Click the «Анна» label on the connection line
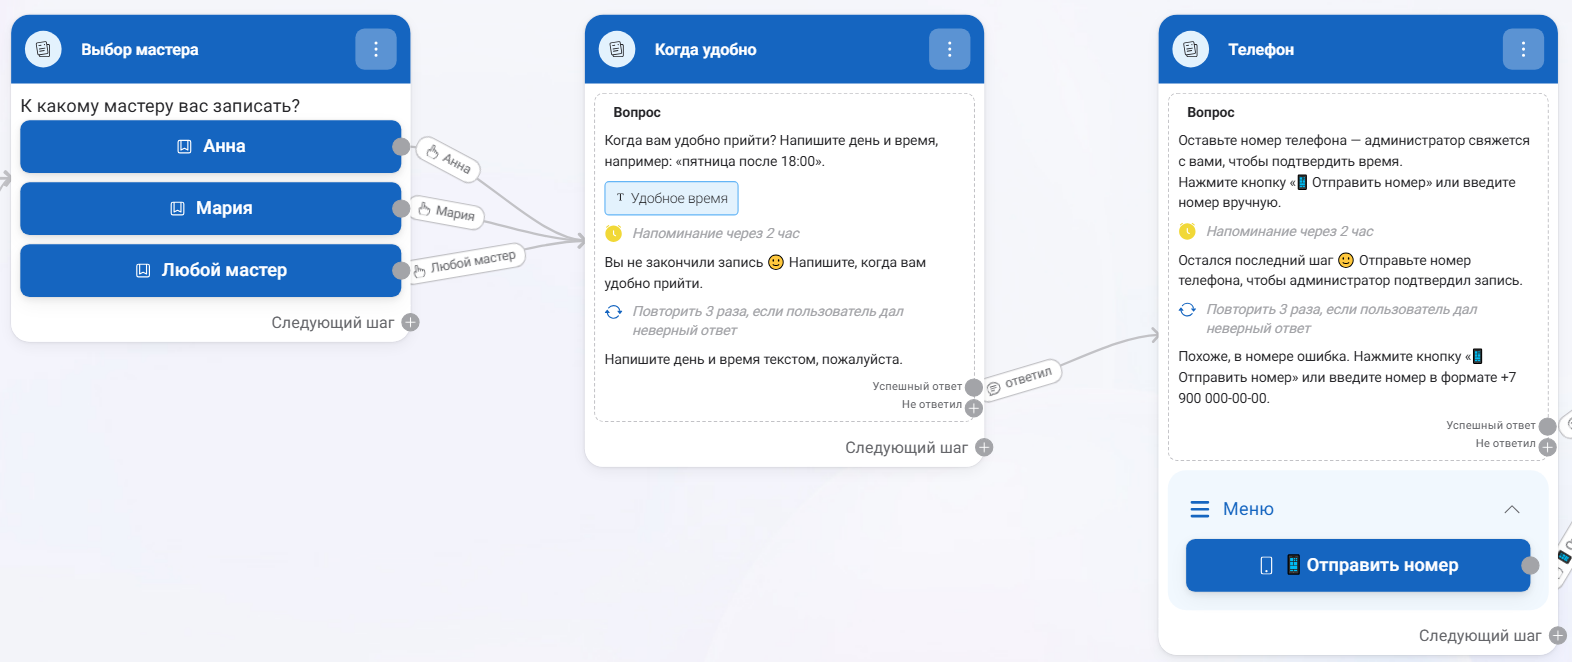Screen dimensions: 1572x662 pyautogui.click(x=448, y=158)
